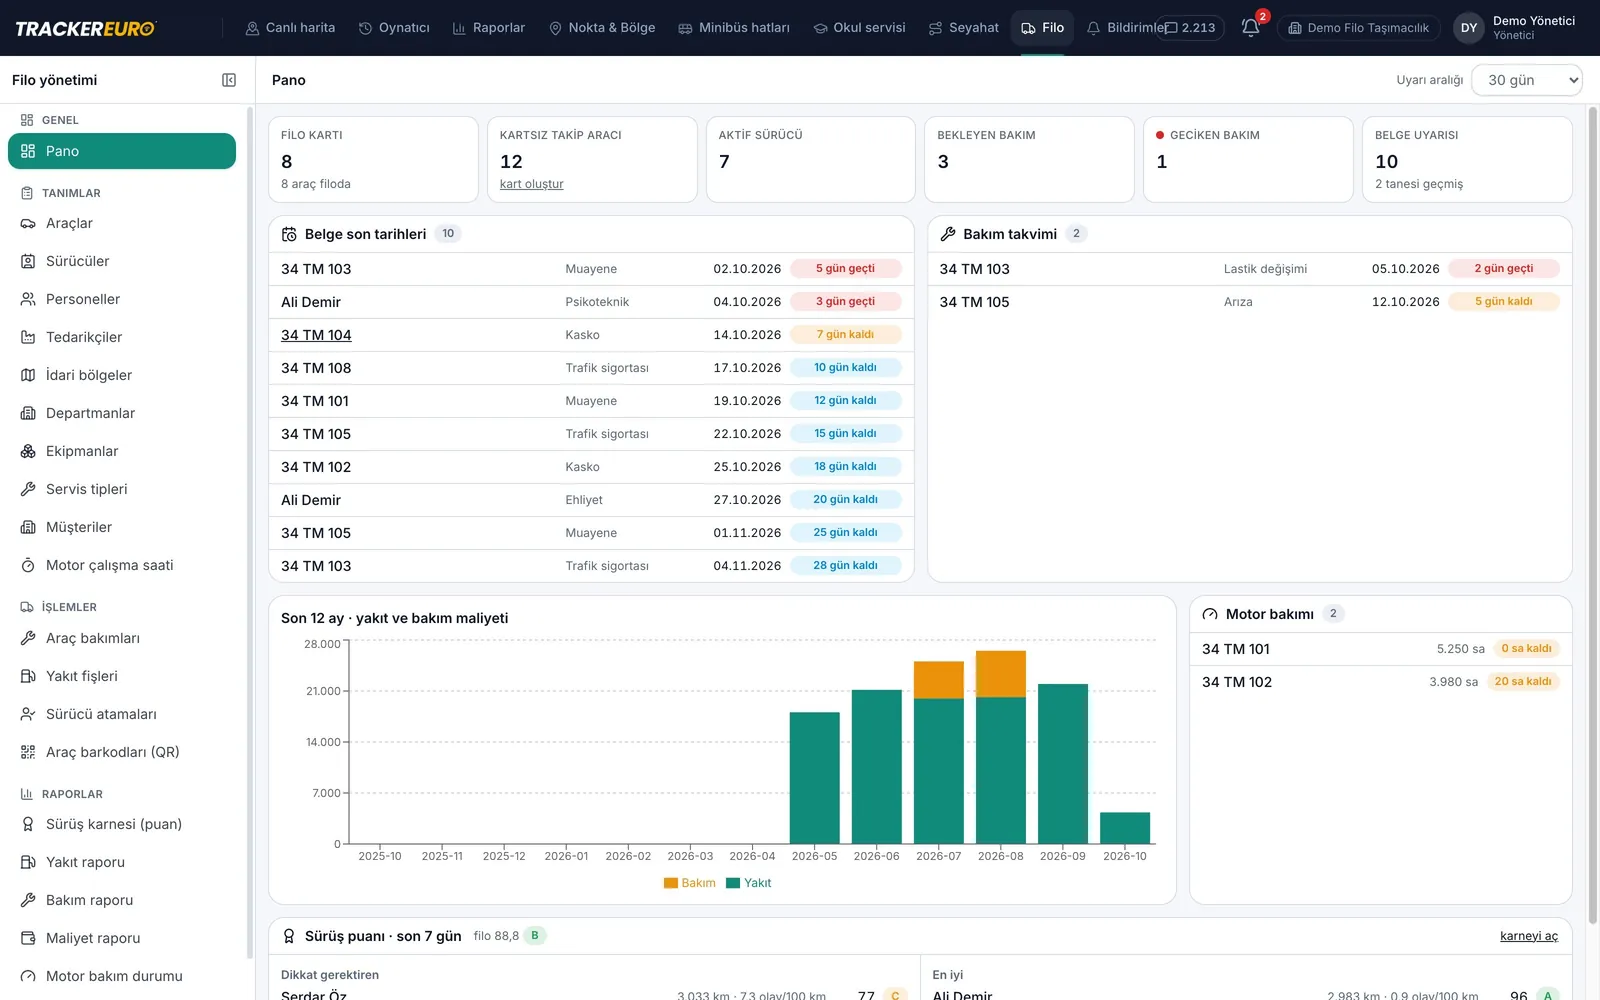Open Araç bakımları in the sidebar

point(122,638)
